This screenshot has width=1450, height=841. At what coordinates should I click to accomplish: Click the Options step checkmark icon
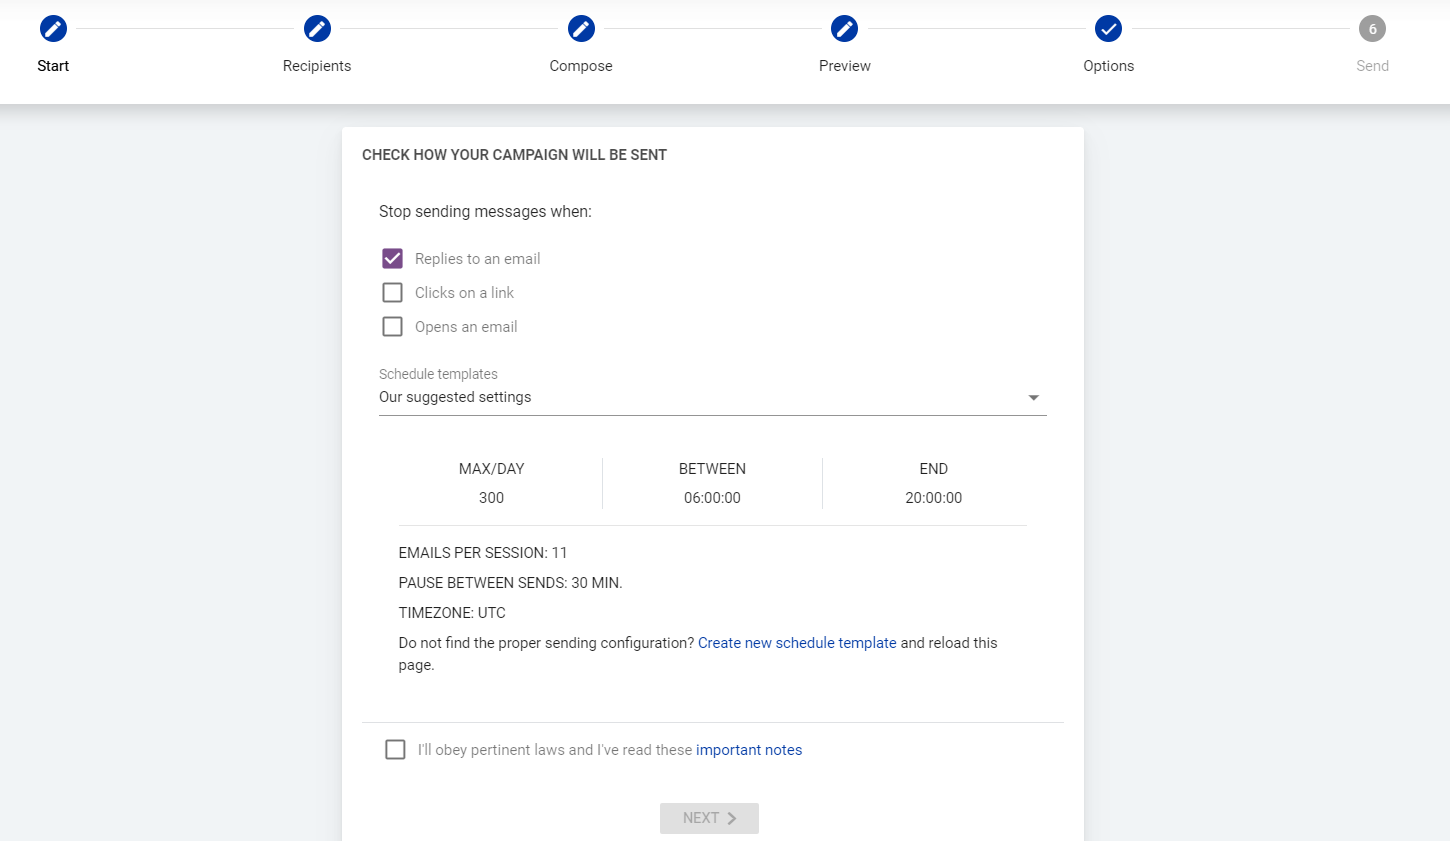point(1108,29)
